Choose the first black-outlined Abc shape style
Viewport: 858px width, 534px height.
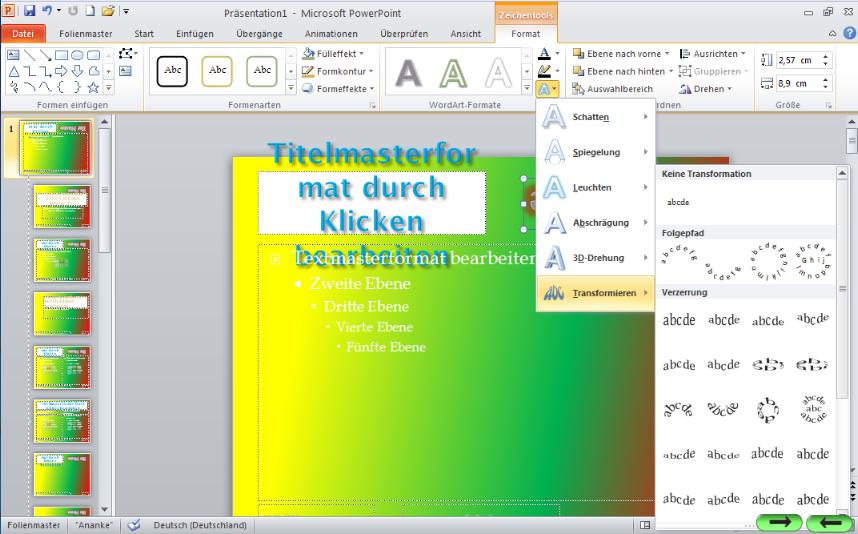tap(173, 71)
